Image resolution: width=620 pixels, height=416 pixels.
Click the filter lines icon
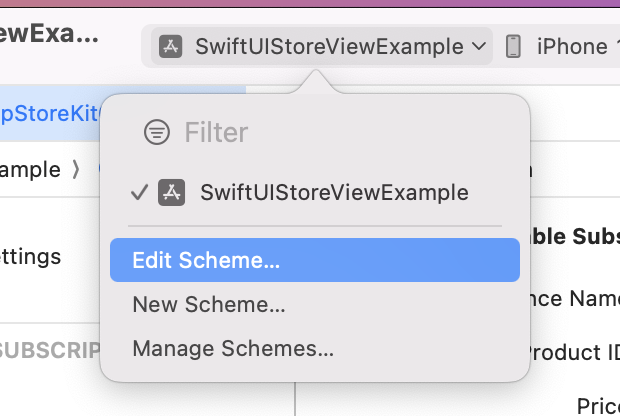click(157, 132)
